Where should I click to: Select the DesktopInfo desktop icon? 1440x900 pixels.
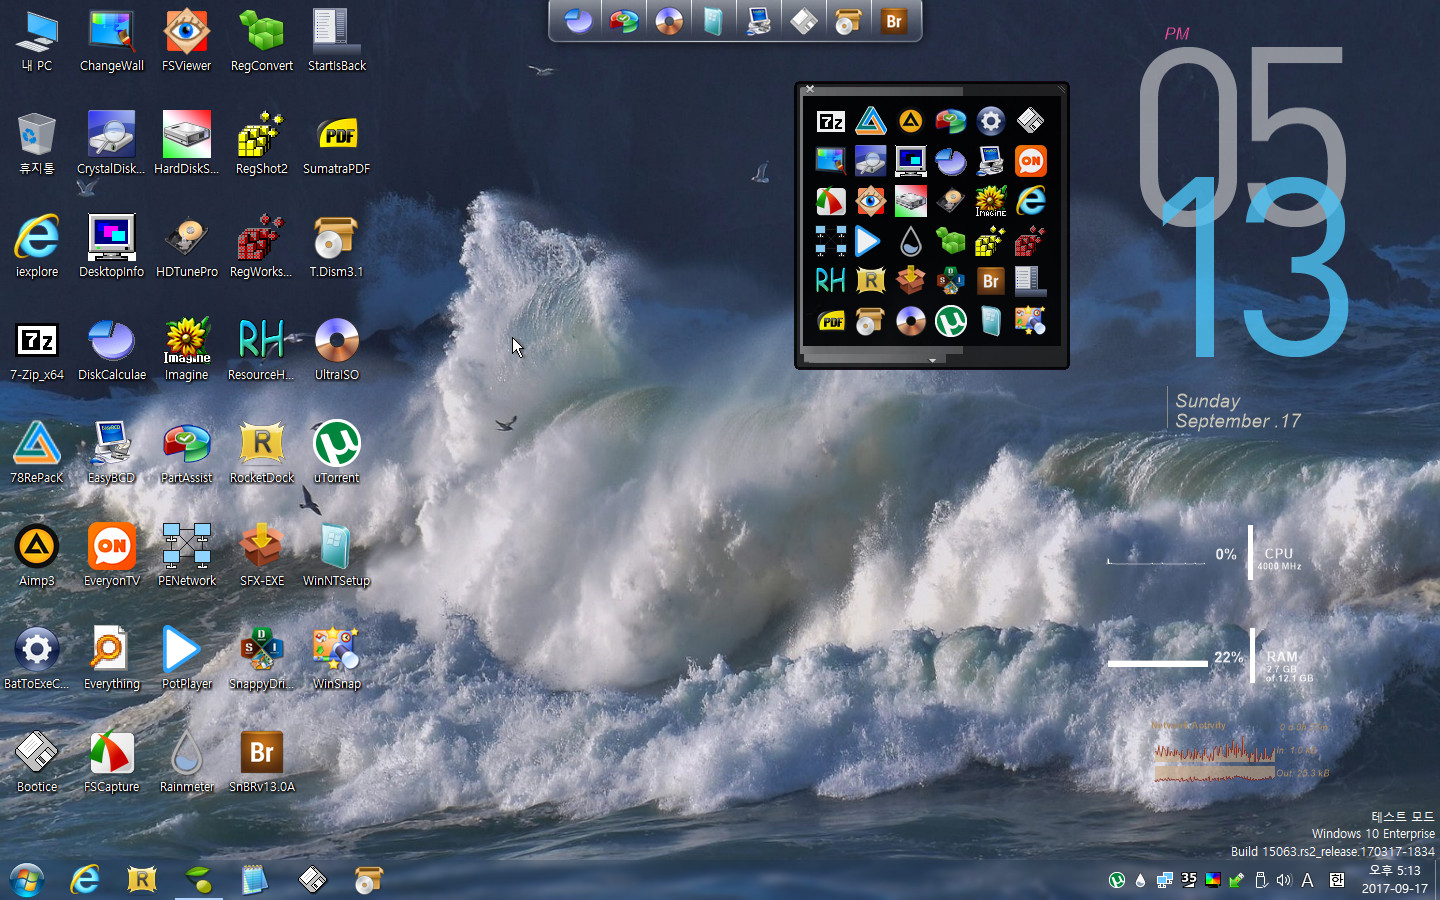coord(112,247)
